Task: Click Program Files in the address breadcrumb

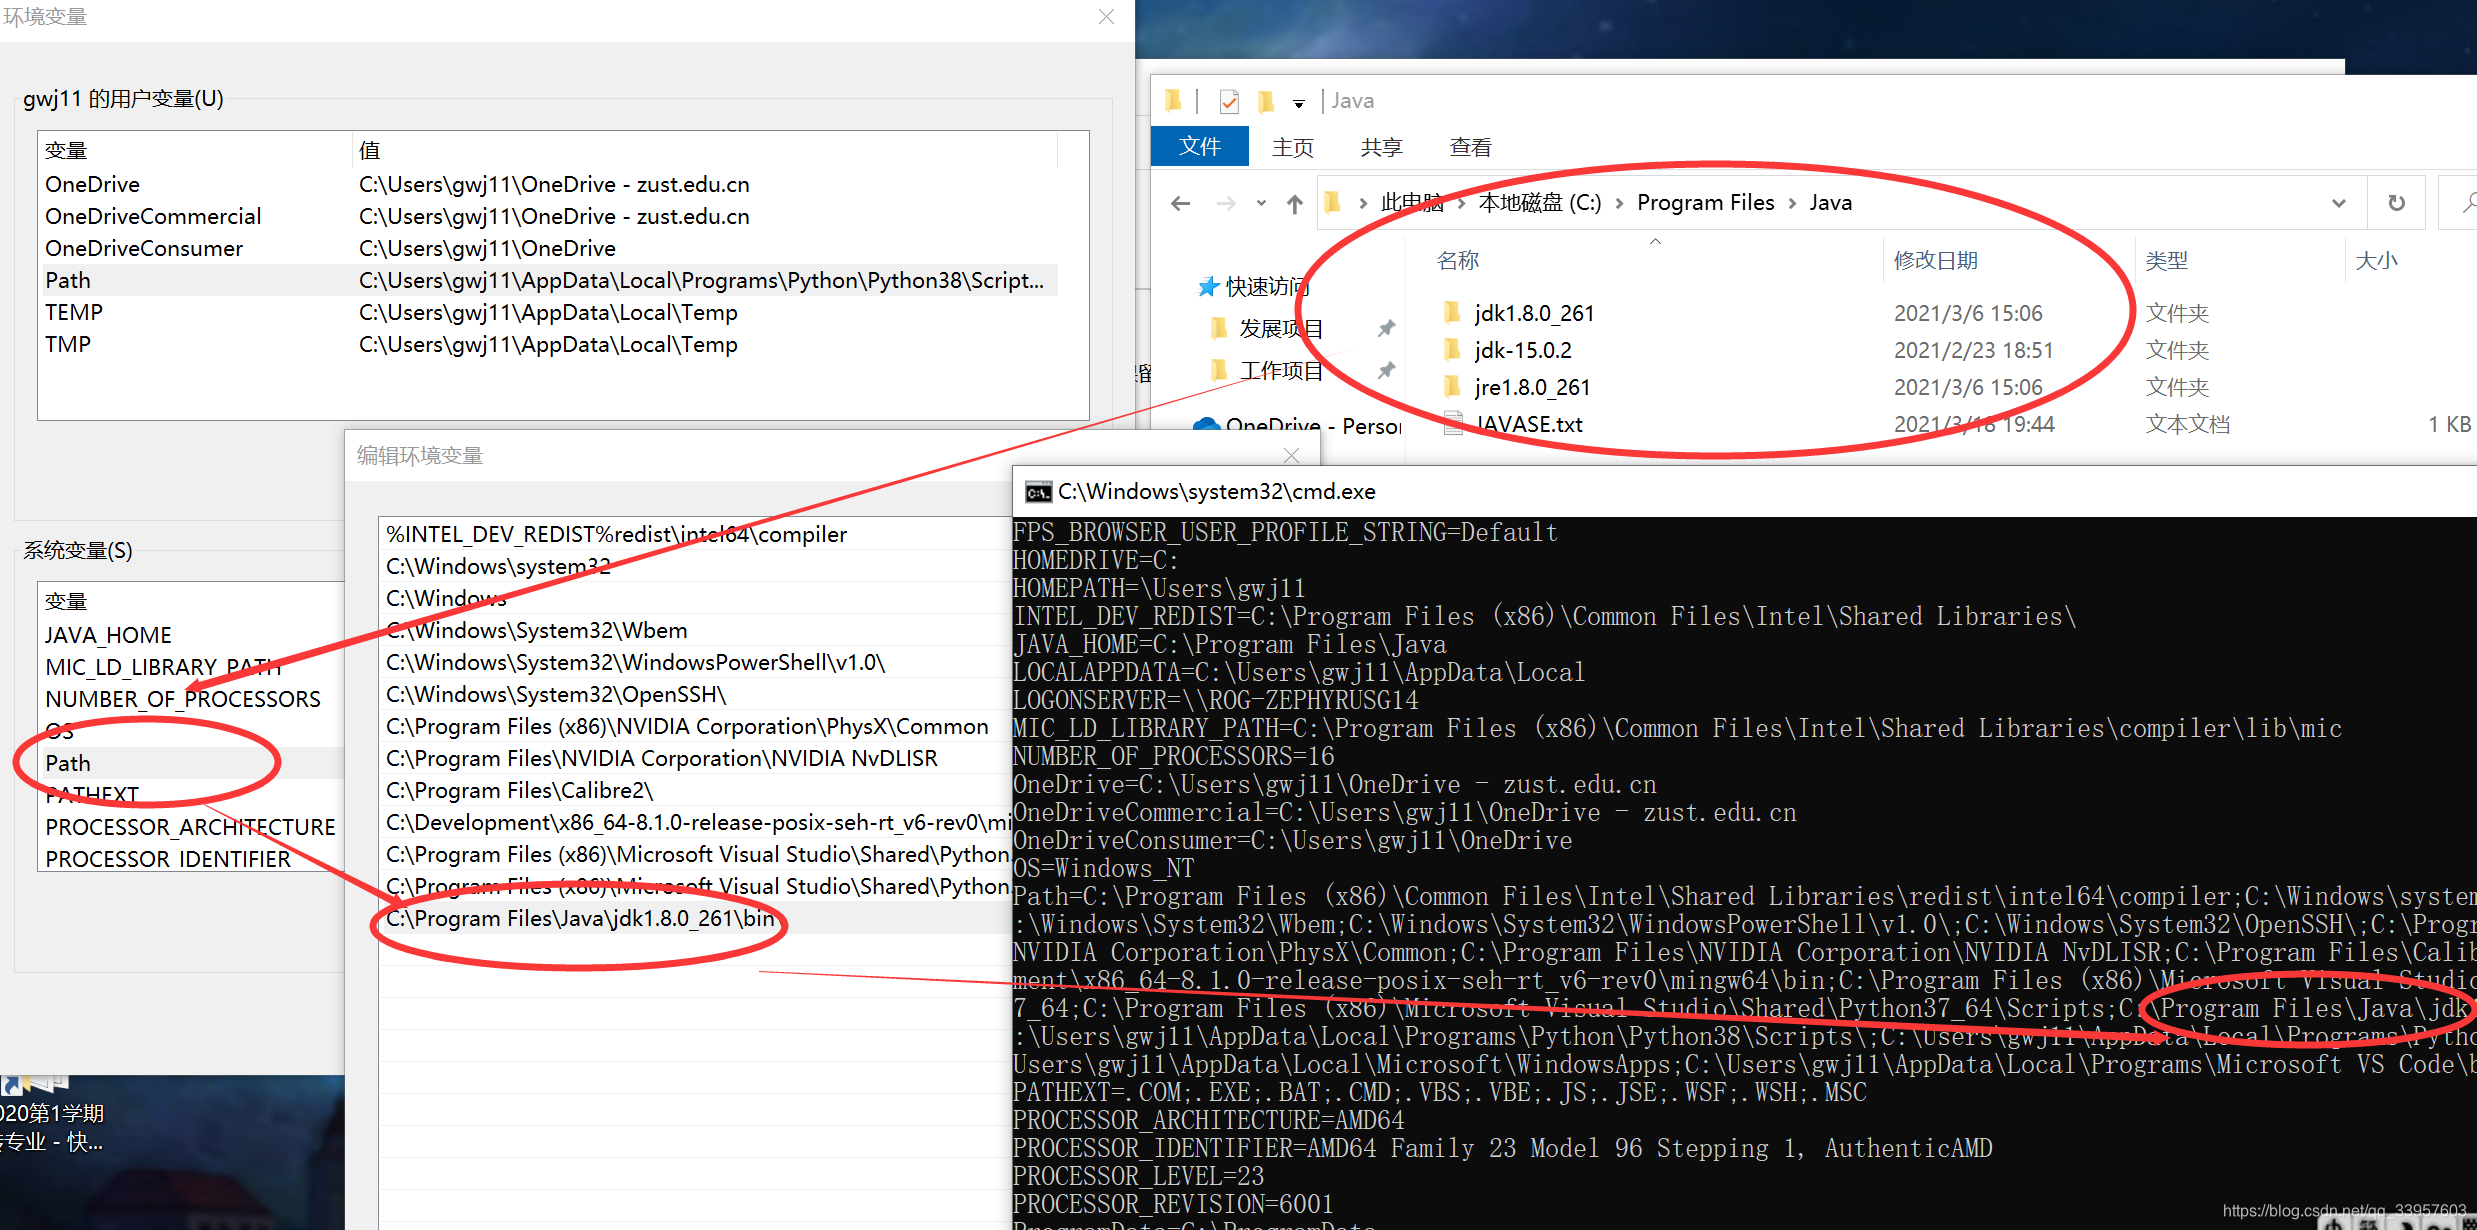Action: click(x=1705, y=203)
